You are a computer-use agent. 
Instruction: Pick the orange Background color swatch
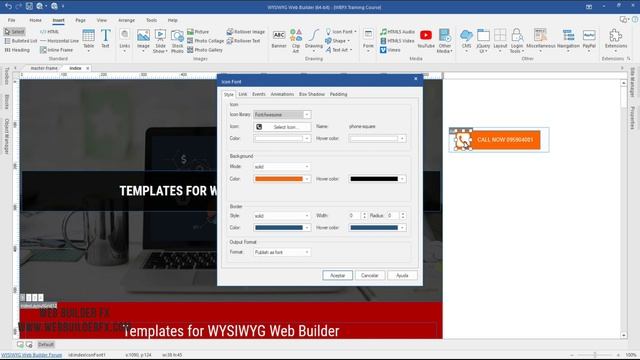point(278,179)
